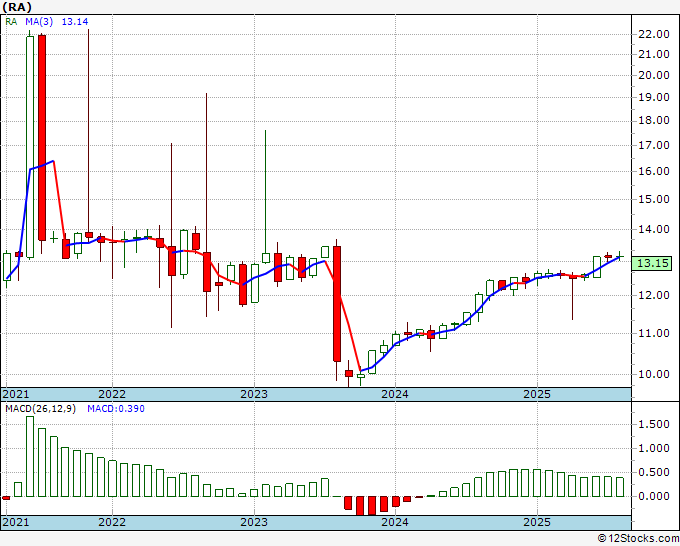Image resolution: width=680 pixels, height=546 pixels.
Task: Click the MACD:0.390 value label
Action: [116, 409]
